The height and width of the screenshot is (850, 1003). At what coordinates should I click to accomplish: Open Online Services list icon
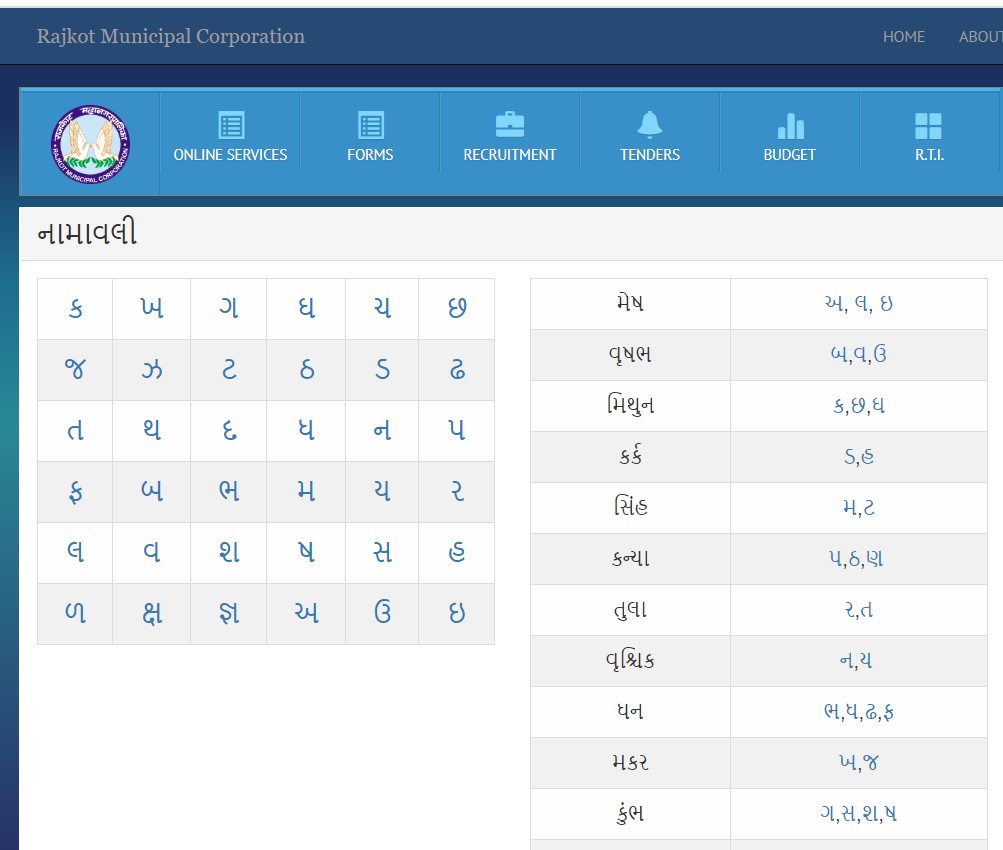pyautogui.click(x=231, y=125)
